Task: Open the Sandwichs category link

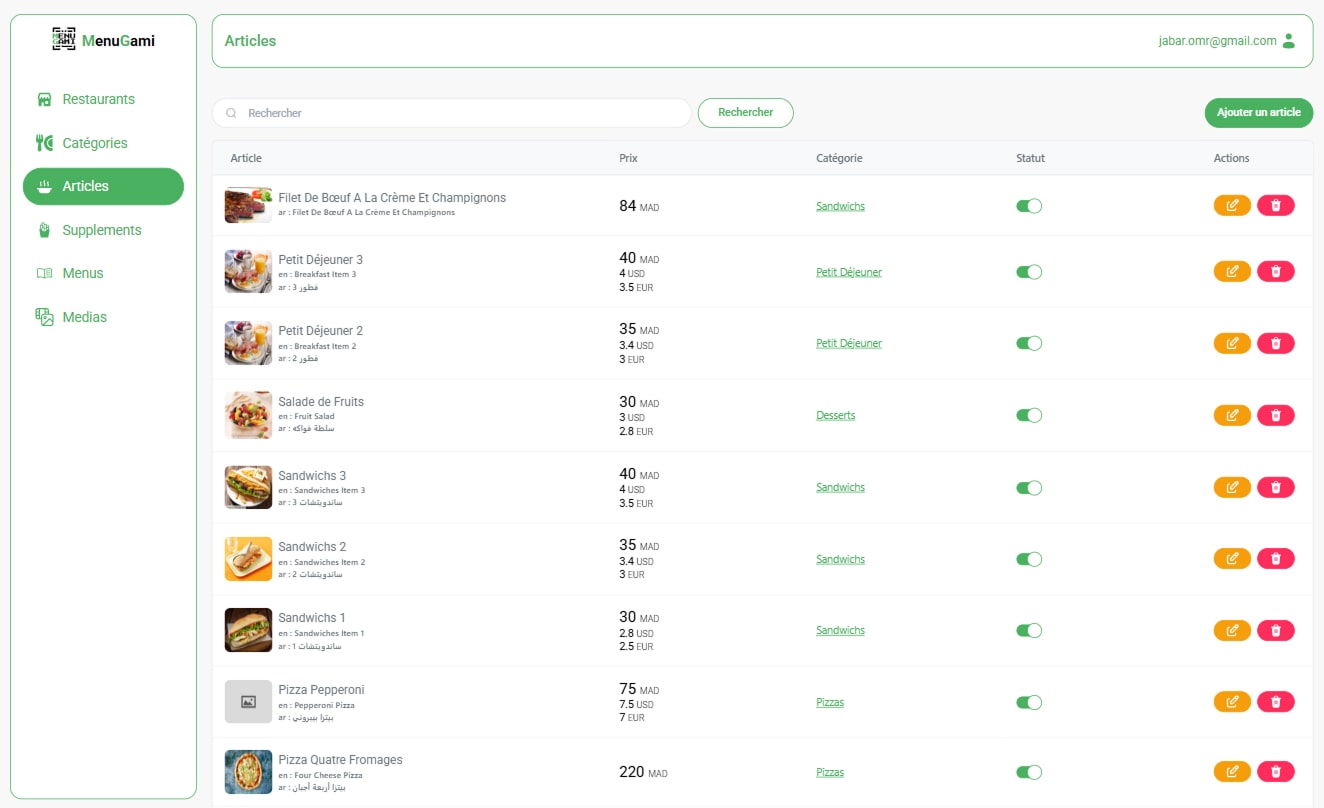Action: 840,205
